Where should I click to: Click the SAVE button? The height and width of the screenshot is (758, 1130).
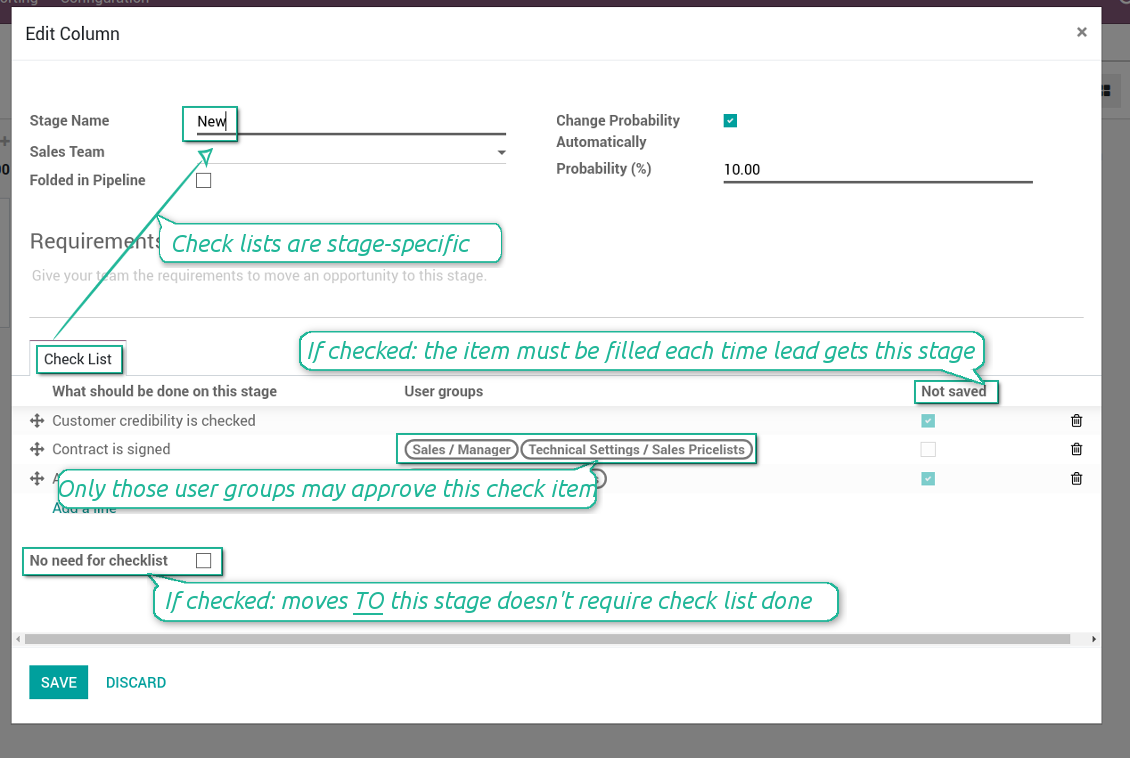58,682
